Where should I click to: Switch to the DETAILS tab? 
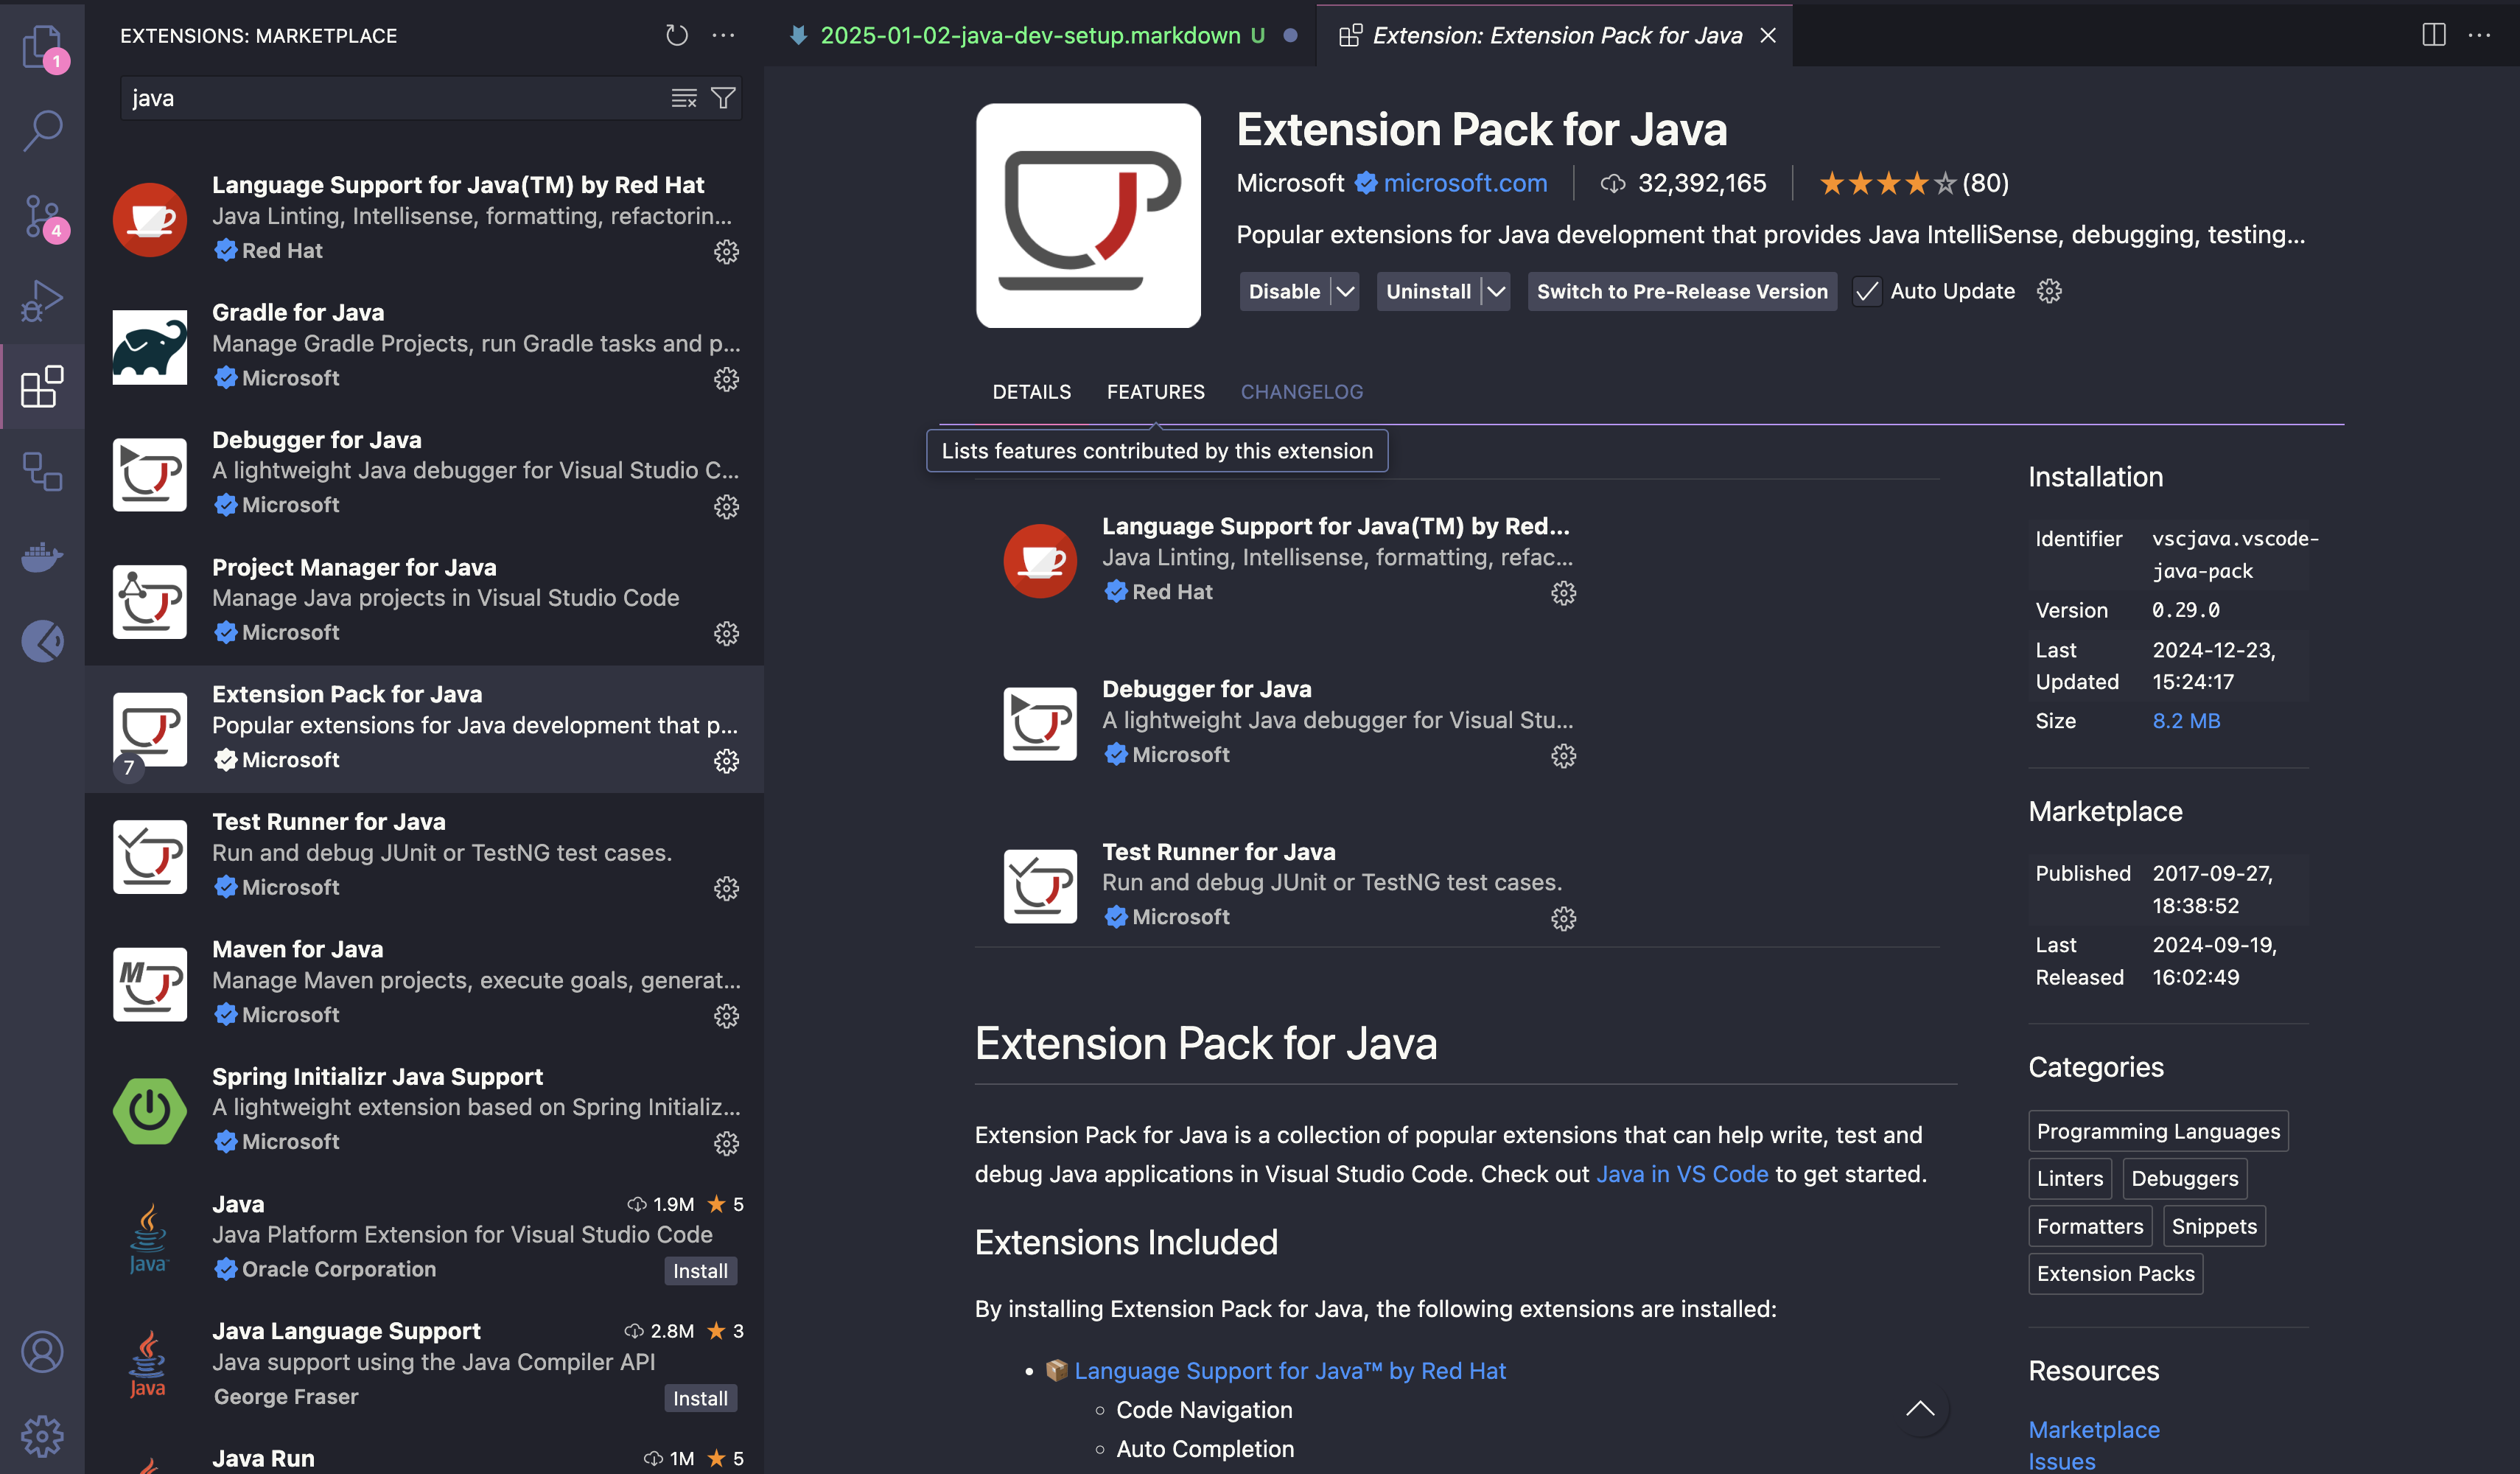1031,392
